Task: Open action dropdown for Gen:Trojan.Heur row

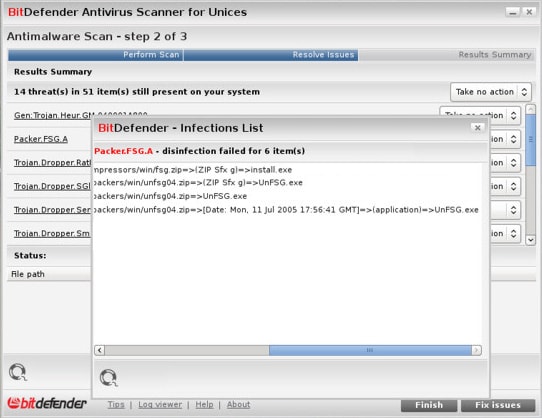Action: 480,115
